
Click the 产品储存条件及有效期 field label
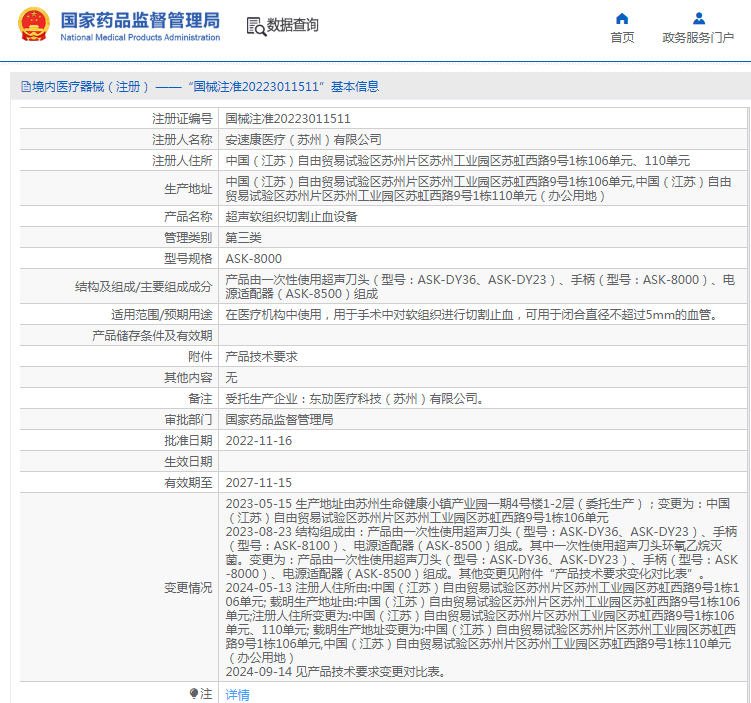(x=152, y=336)
